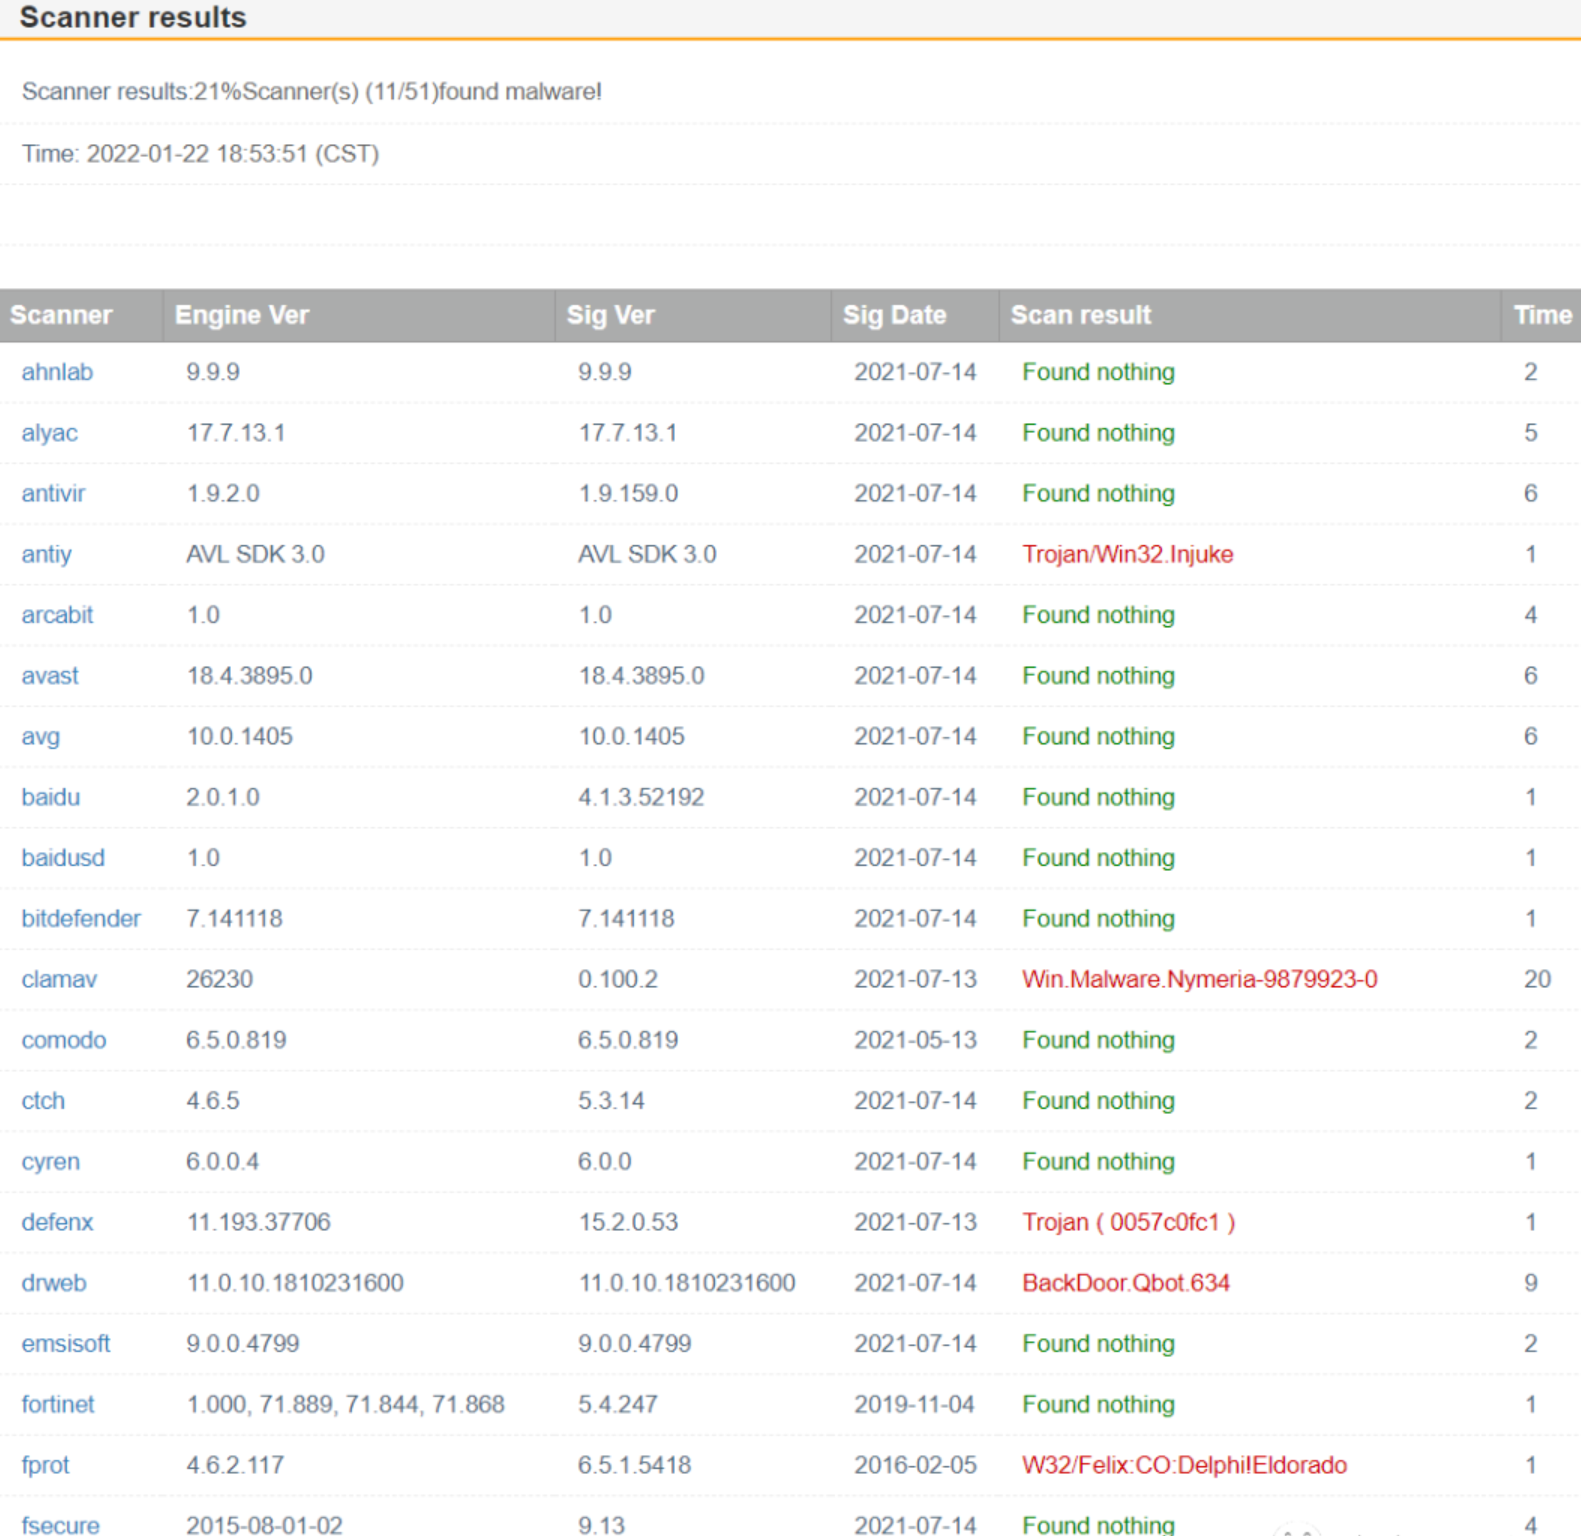
Task: Click defenx signature version 15.2.0.53
Action: (628, 1222)
